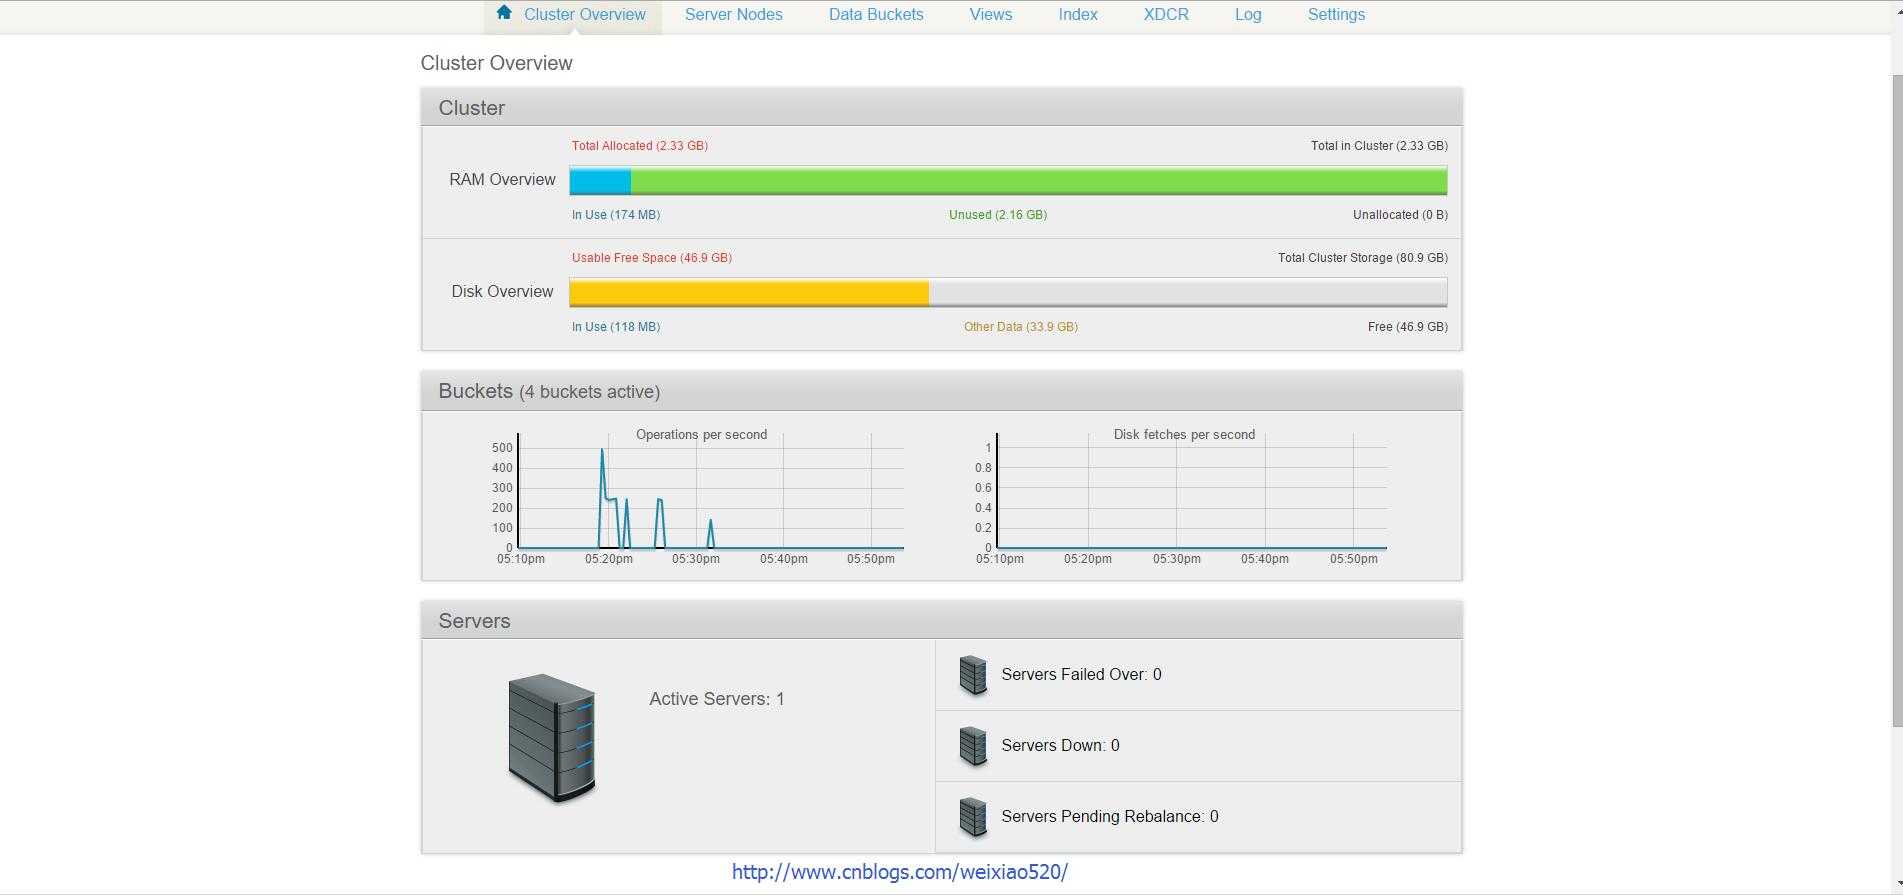Viewport: 1903px width, 895px height.
Task: Click the blue In Use RAM bar segment
Action: click(x=600, y=181)
